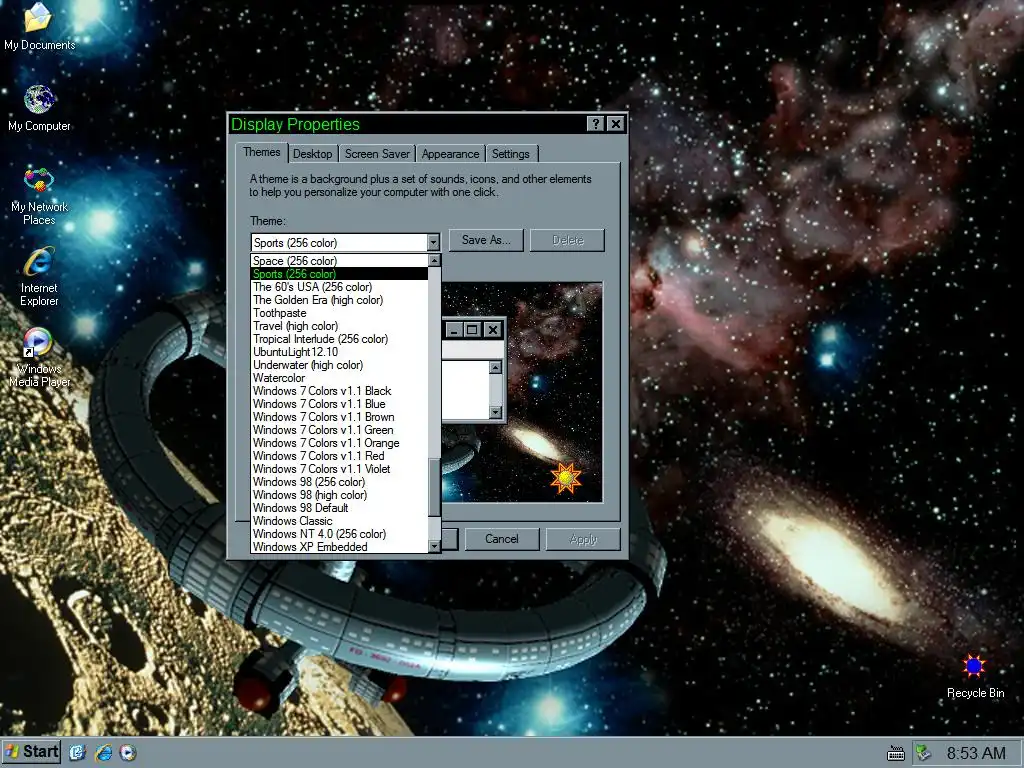Collapse the Theme combo box via arrow
The height and width of the screenshot is (768, 1024).
pyautogui.click(x=434, y=243)
